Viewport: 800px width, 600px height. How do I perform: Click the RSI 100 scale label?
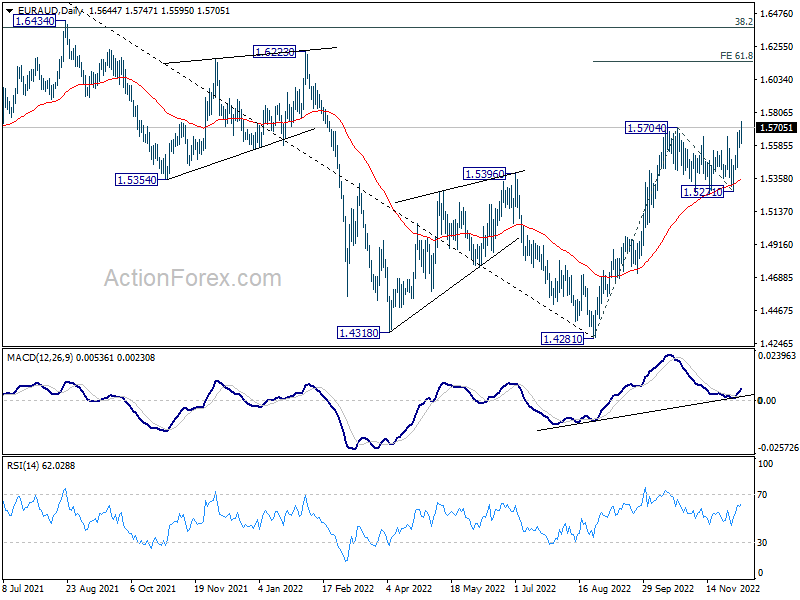(x=765, y=464)
